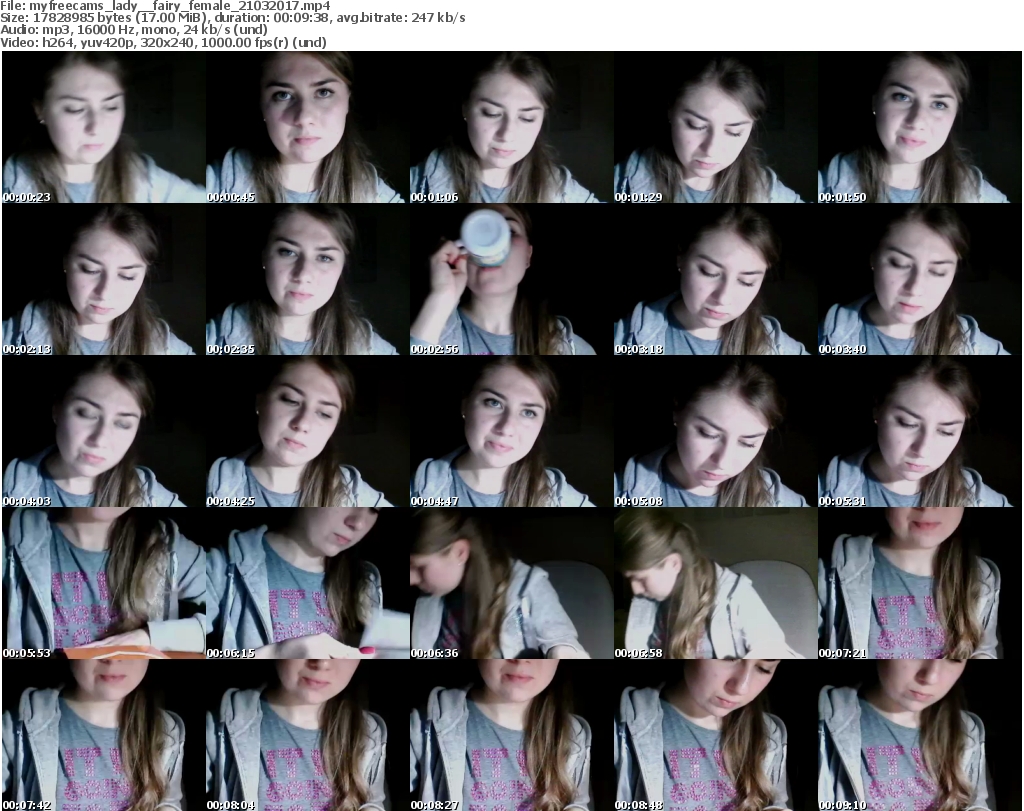Image resolution: width=1024 pixels, height=811 pixels.
Task: Choose the thumbnail at 00:05:53
Action: (104, 583)
